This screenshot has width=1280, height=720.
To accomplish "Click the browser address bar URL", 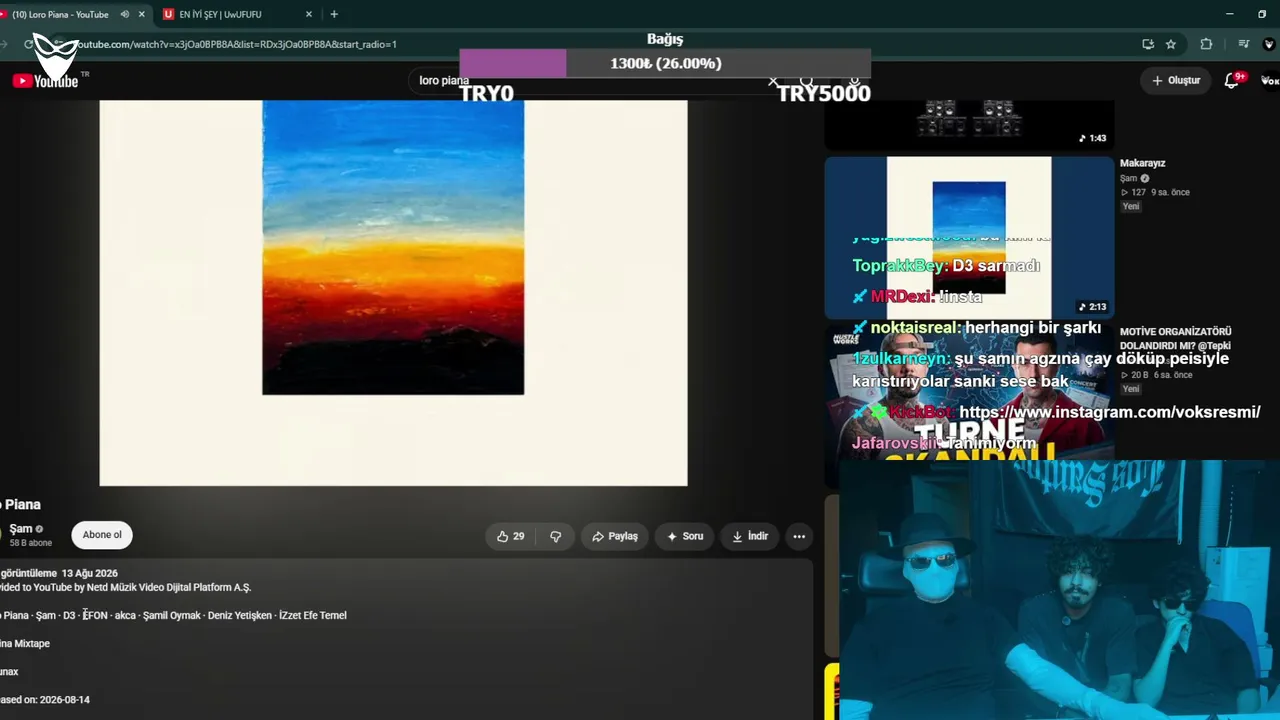I will pos(236,44).
